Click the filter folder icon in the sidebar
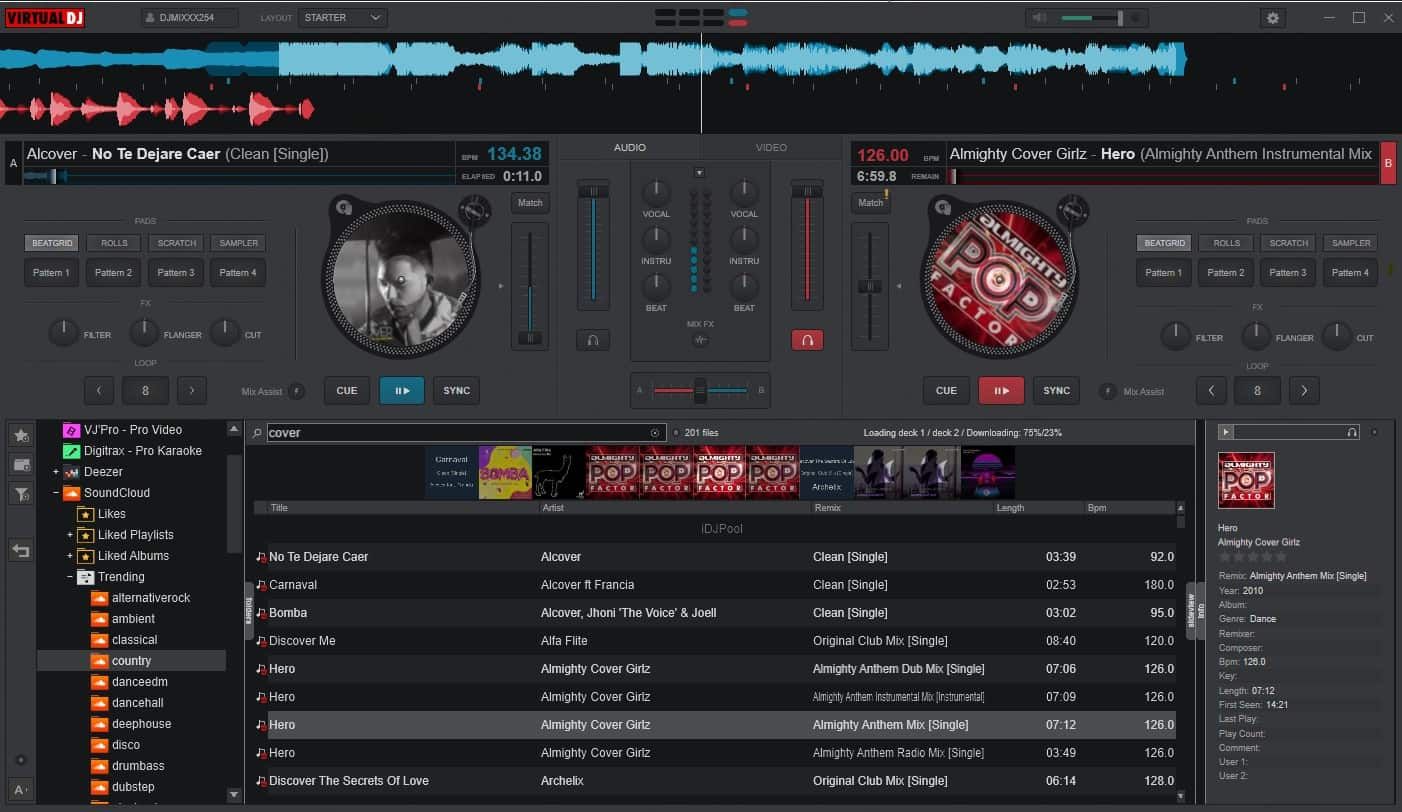The height and width of the screenshot is (812, 1402). click(20, 493)
